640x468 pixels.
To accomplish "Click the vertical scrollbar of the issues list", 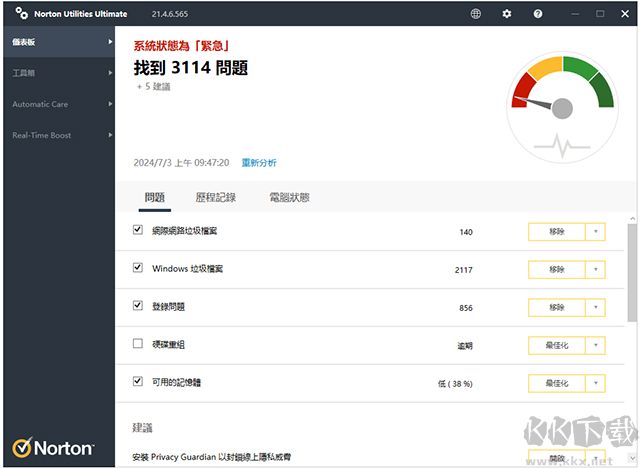I will [632, 270].
